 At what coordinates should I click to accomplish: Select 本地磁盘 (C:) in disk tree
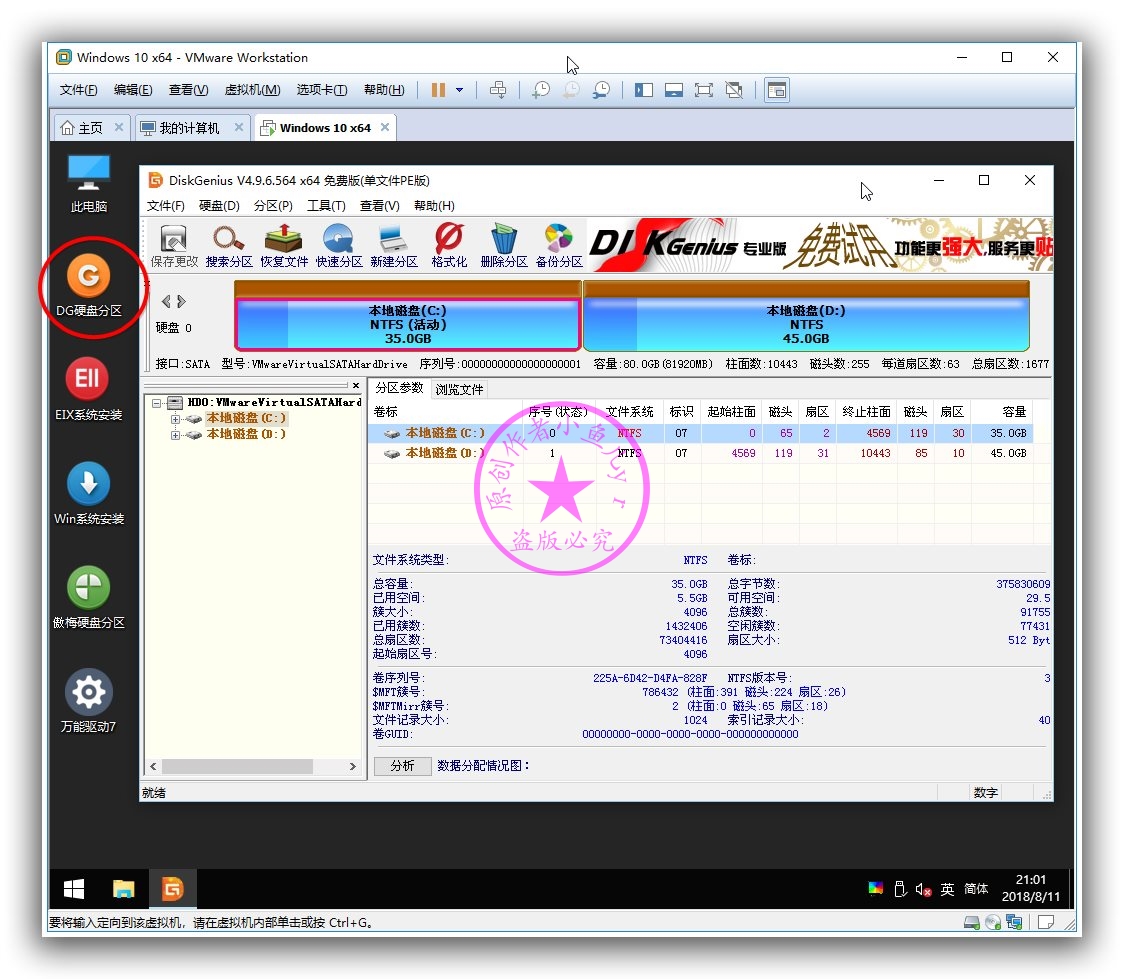246,418
